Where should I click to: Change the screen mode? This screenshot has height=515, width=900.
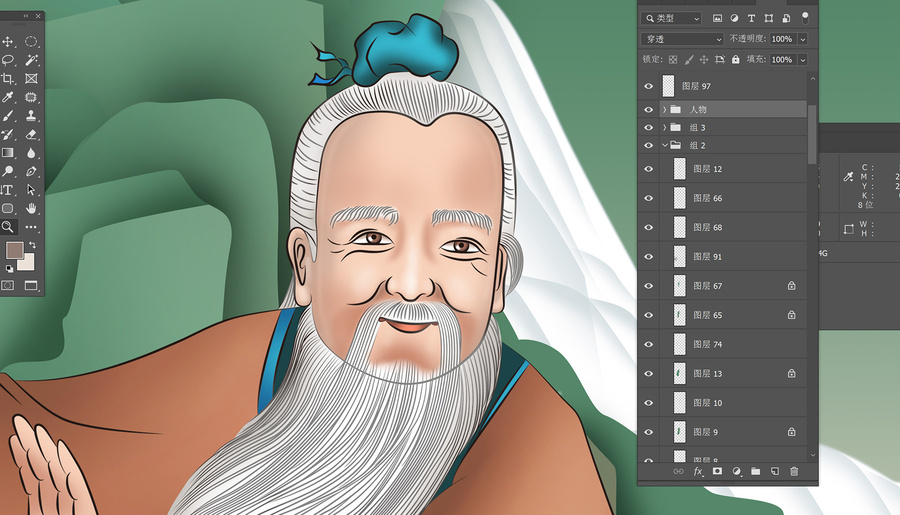(31, 285)
